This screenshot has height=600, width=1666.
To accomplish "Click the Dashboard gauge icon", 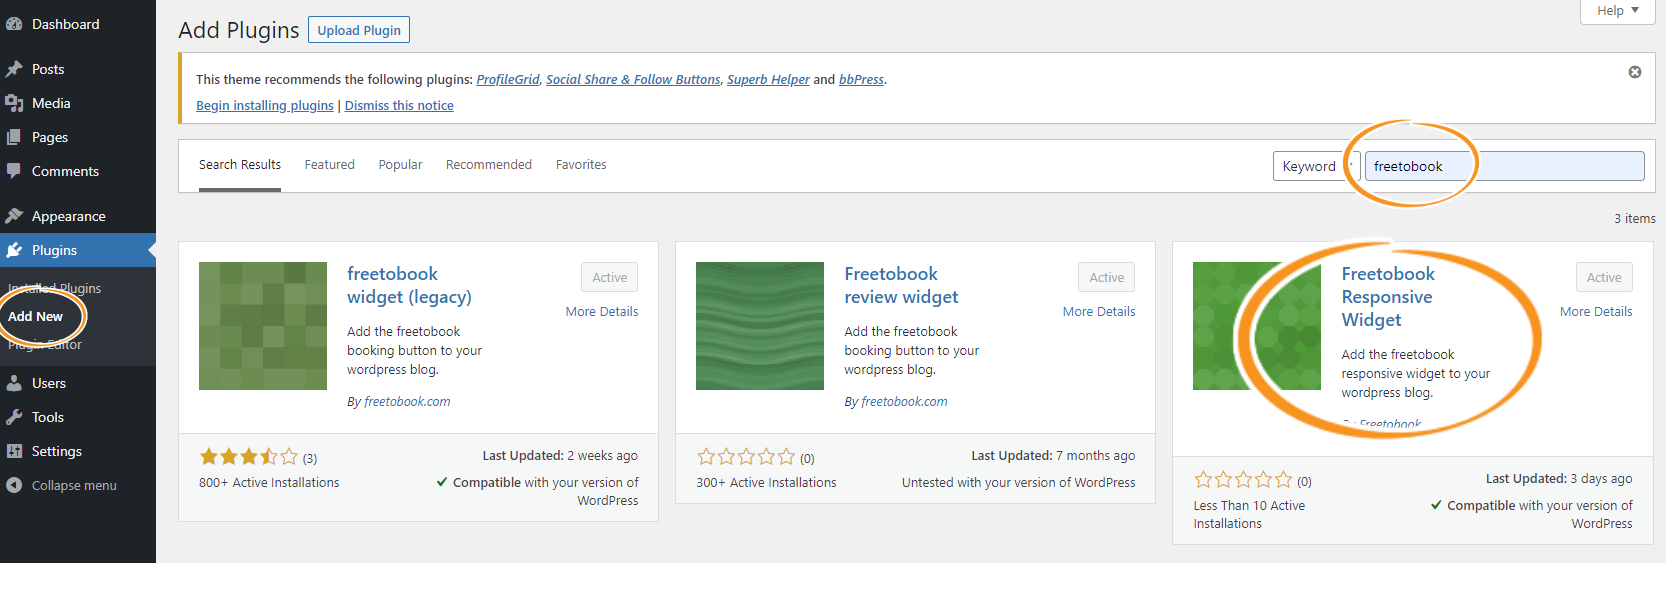I will tap(14, 24).
